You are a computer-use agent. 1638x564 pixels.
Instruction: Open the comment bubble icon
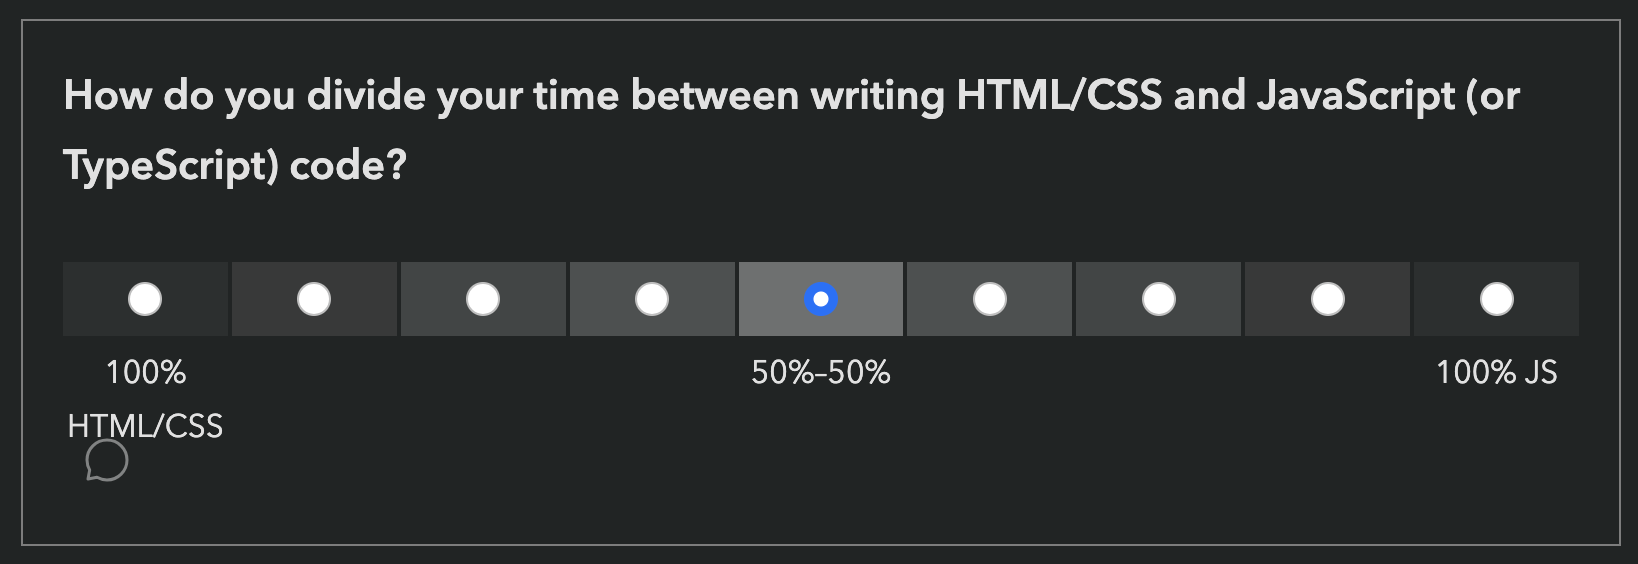[107, 461]
